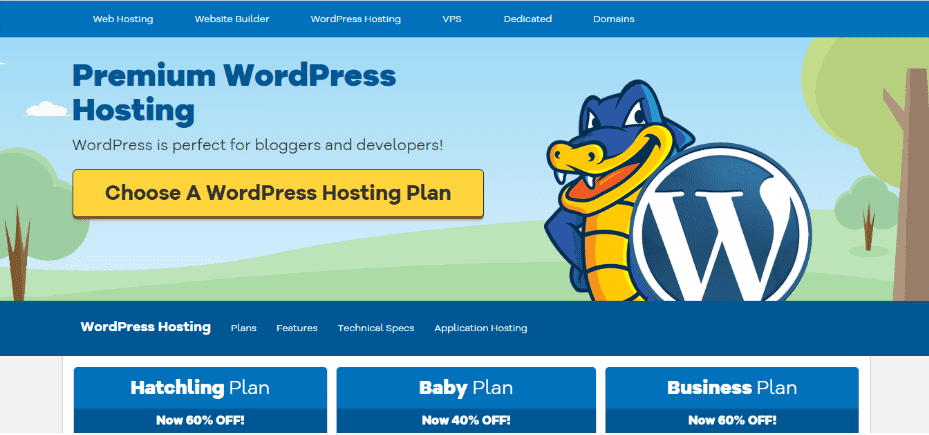Go to the VPS menu item
Screen dimensions: 929x435
click(x=452, y=19)
